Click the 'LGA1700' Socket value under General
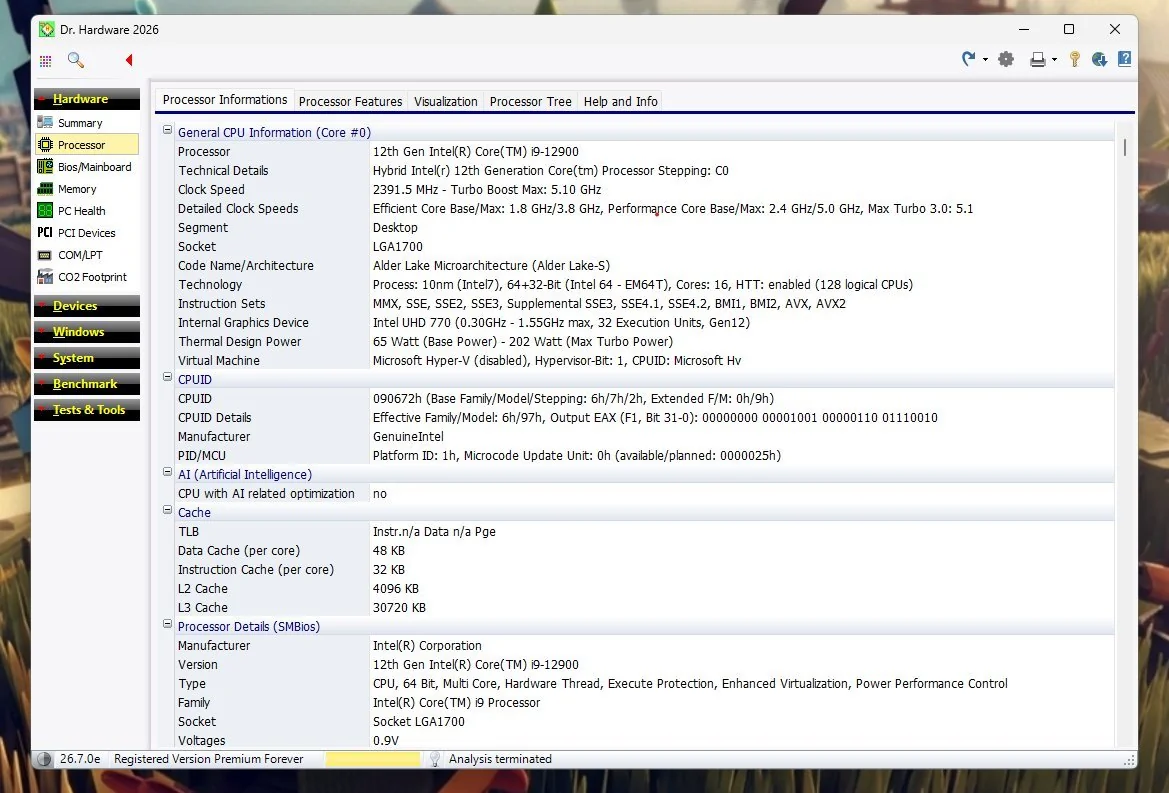The width and height of the screenshot is (1169, 793). point(397,247)
